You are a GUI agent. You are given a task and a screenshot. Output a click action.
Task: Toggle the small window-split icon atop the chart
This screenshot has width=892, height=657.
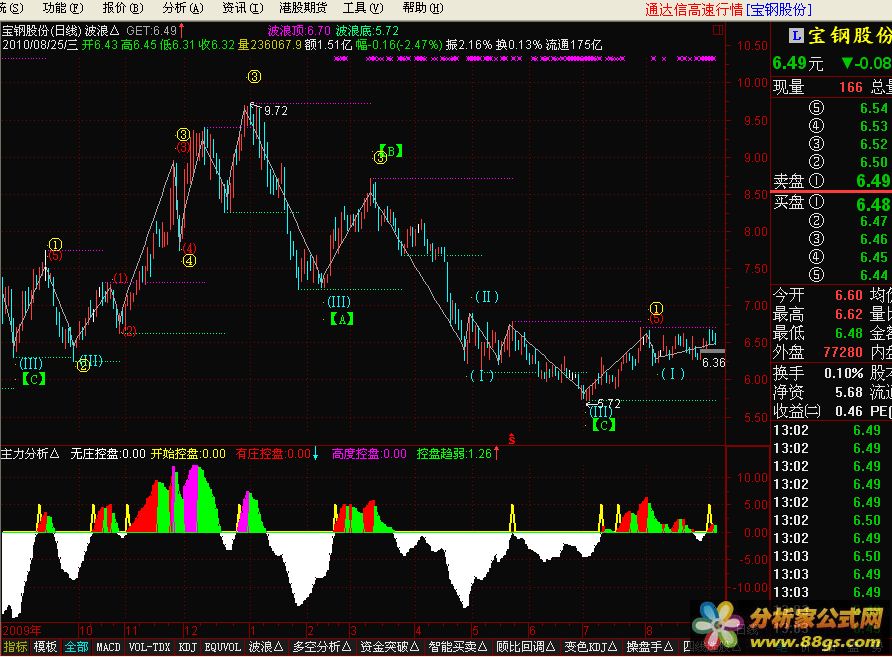point(718,30)
